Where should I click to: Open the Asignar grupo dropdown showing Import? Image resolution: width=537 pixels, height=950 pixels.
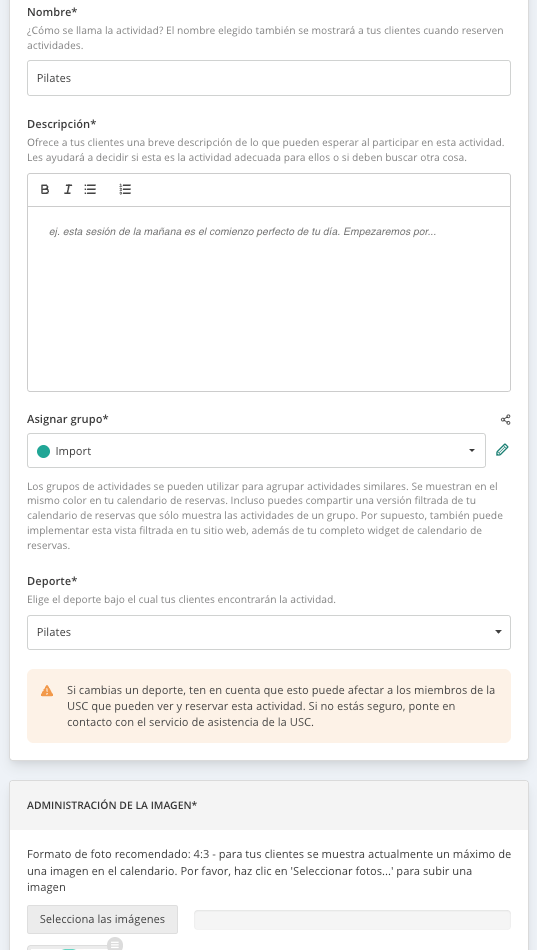(x=256, y=451)
